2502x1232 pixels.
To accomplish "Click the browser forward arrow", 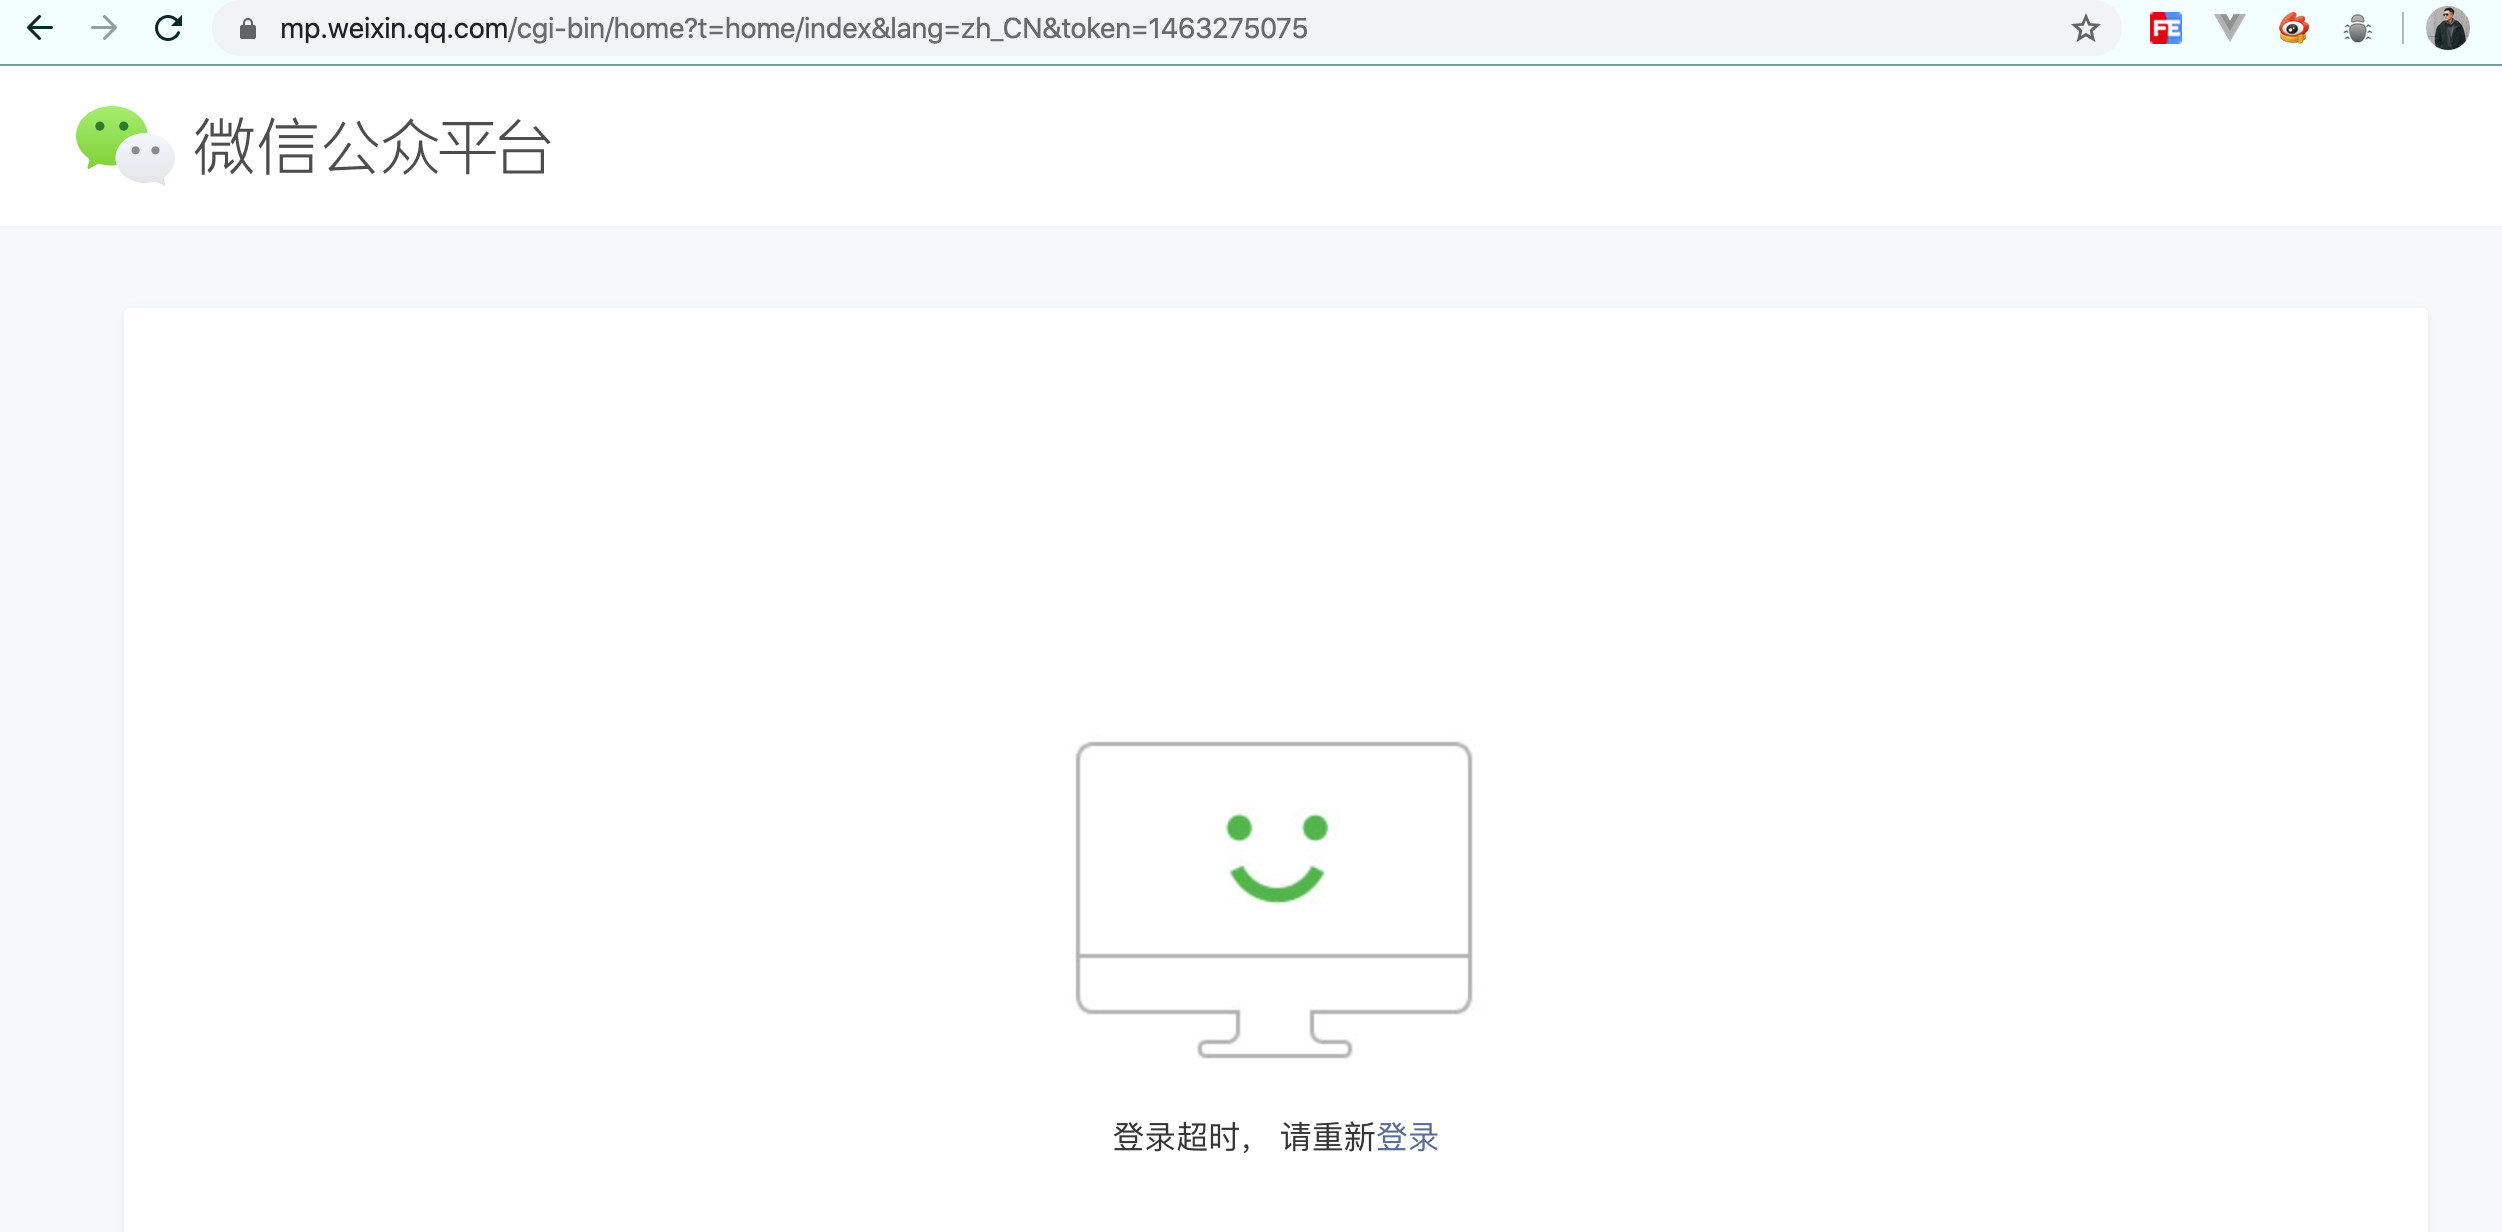I will 104,28.
